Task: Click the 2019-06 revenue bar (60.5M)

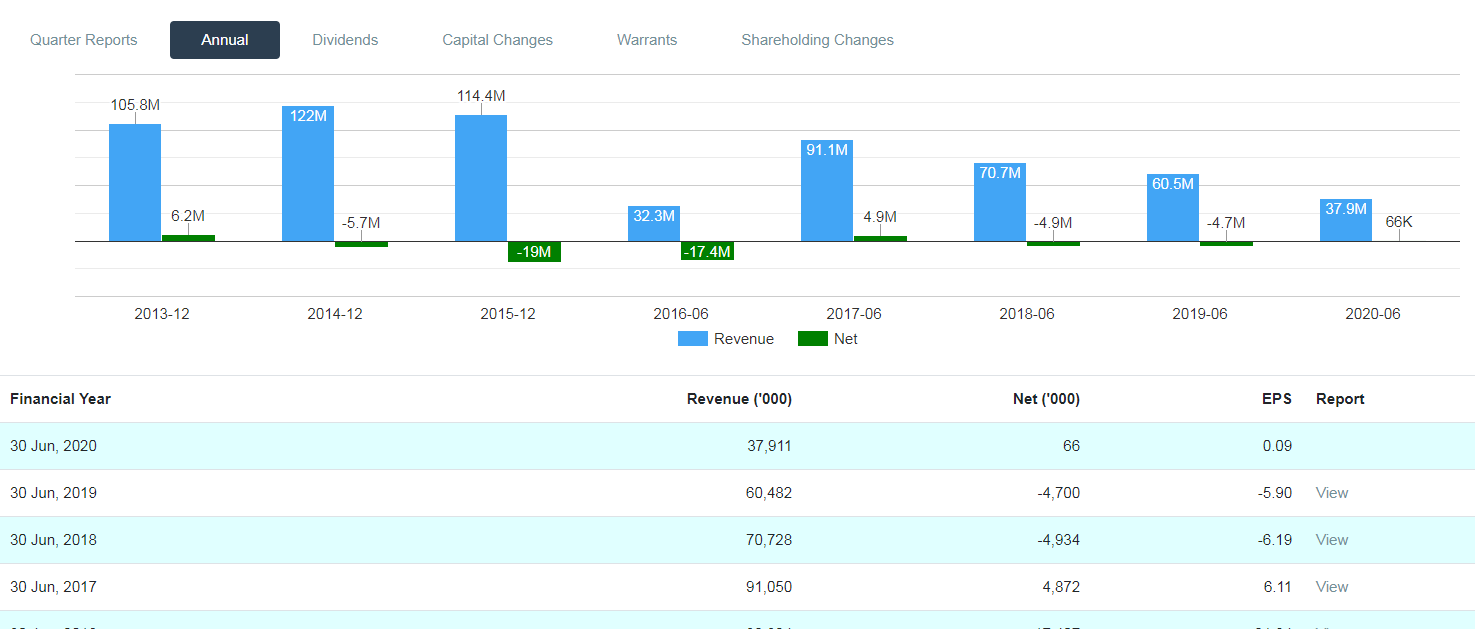Action: point(1173,208)
